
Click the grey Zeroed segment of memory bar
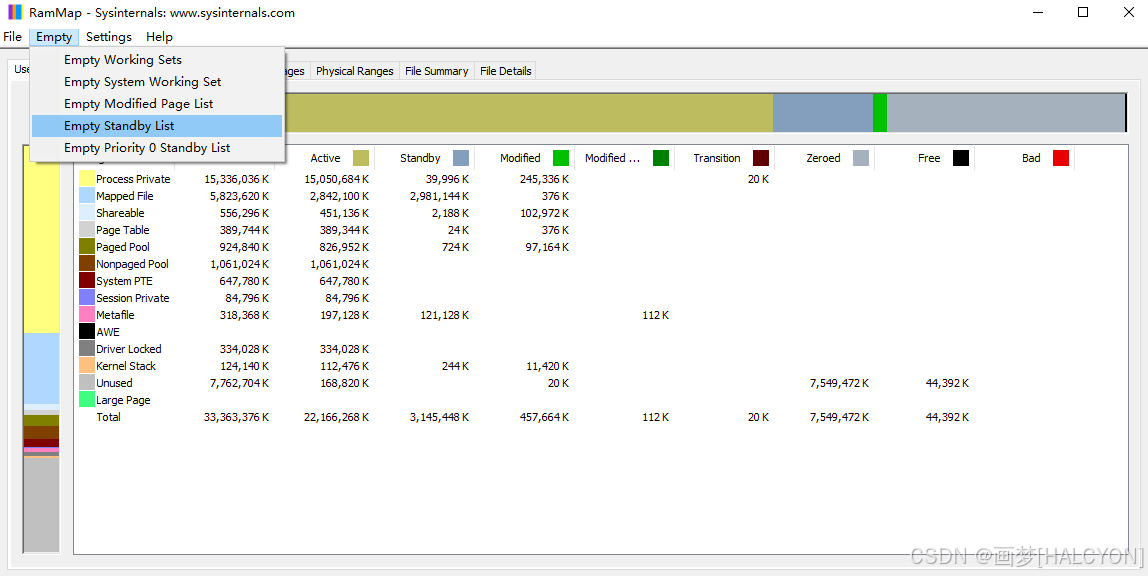point(1005,113)
